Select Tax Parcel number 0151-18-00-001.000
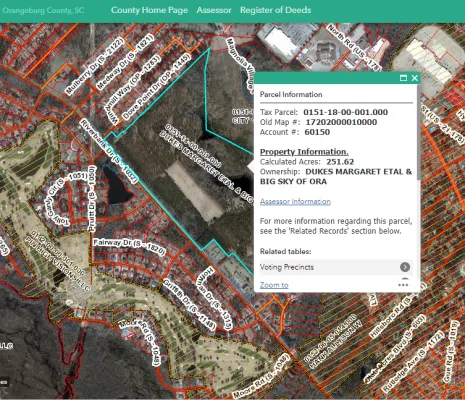This screenshot has height=400, width=465. (x=345, y=112)
